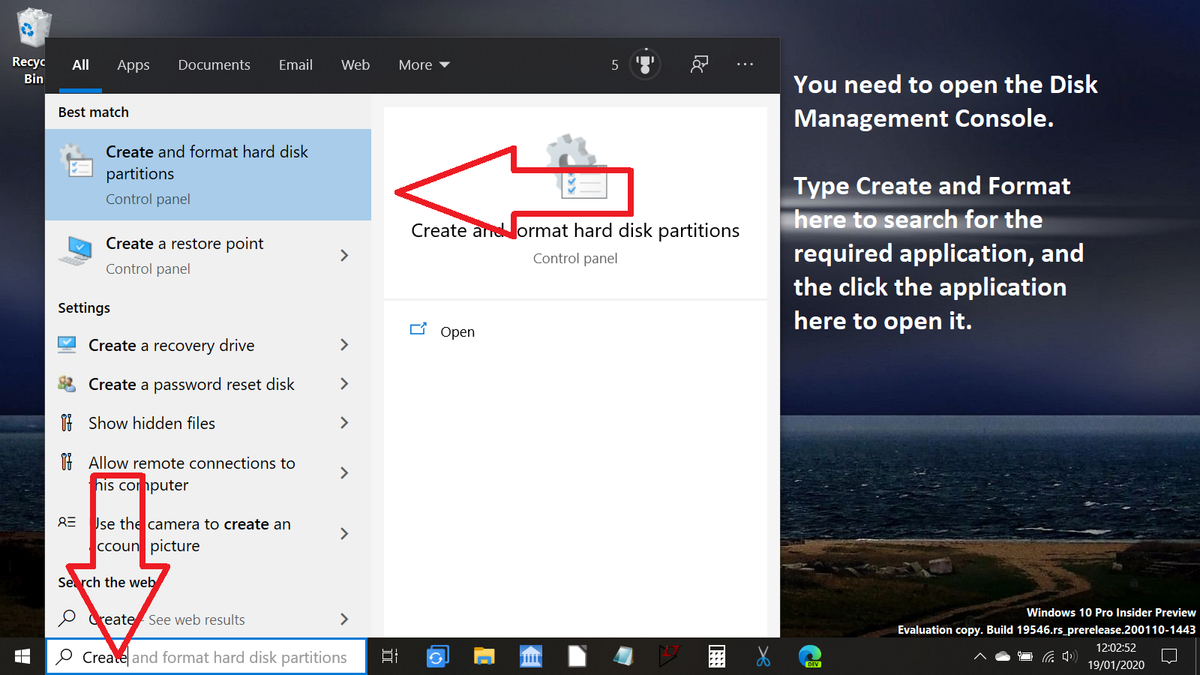1200x675 pixels.
Task: Show hidden system tray icons chevron
Action: click(980, 657)
